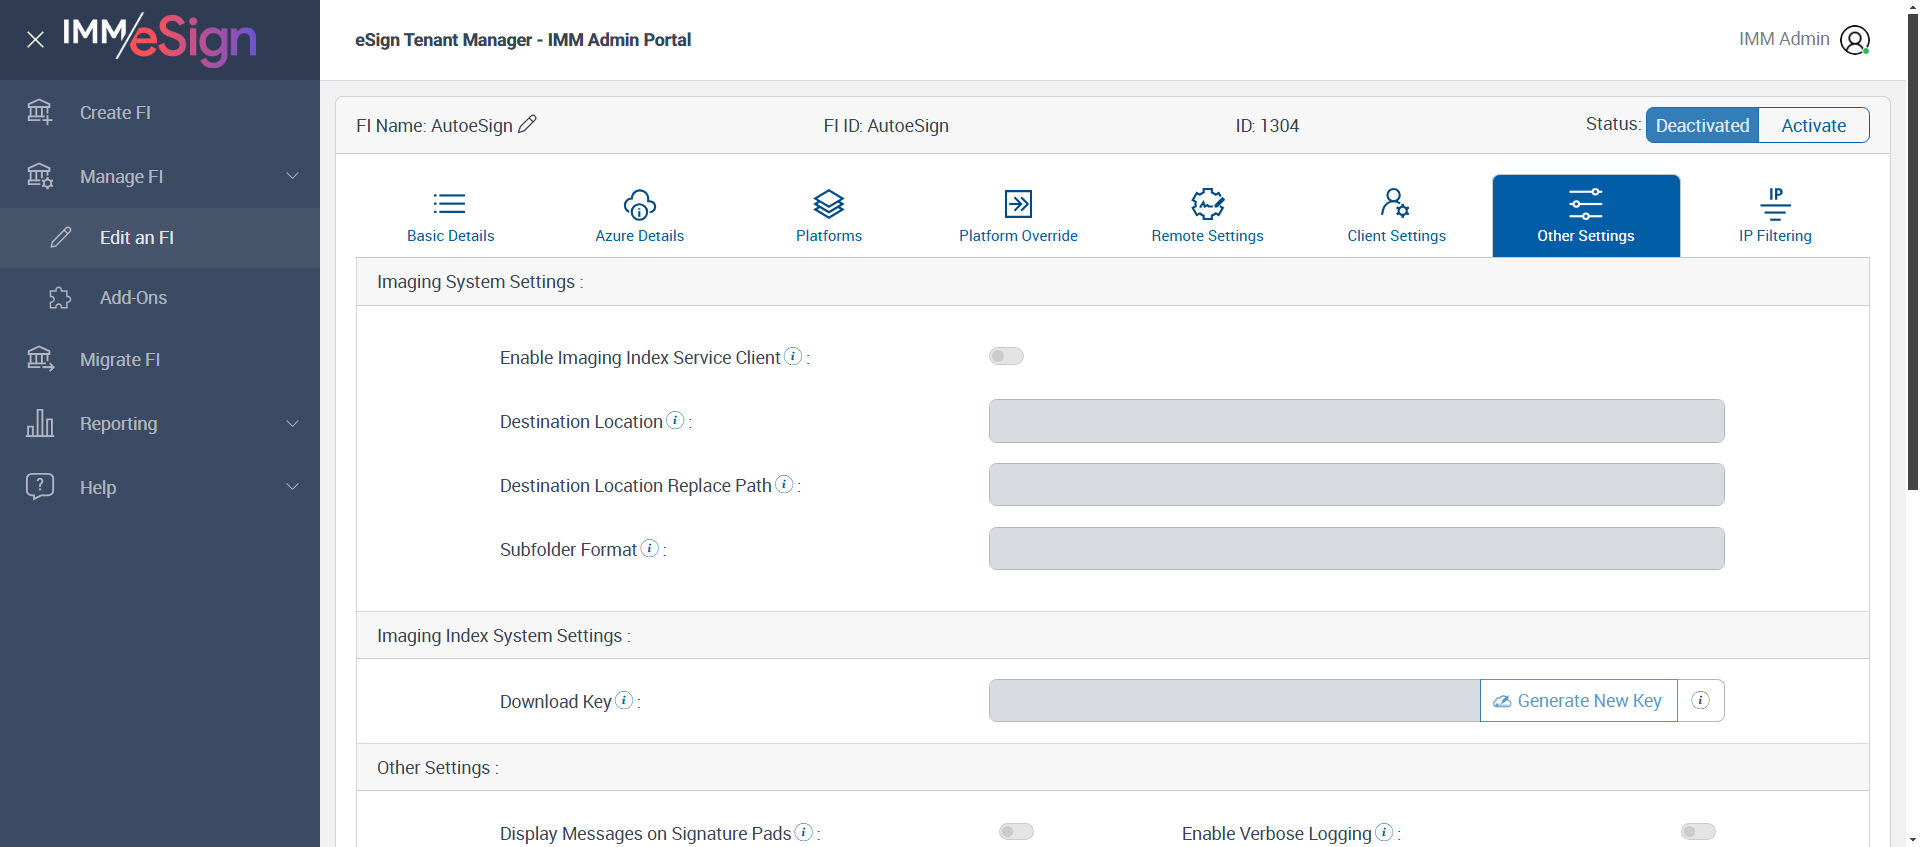Click the info icon right of Generate New Key

click(x=1700, y=701)
